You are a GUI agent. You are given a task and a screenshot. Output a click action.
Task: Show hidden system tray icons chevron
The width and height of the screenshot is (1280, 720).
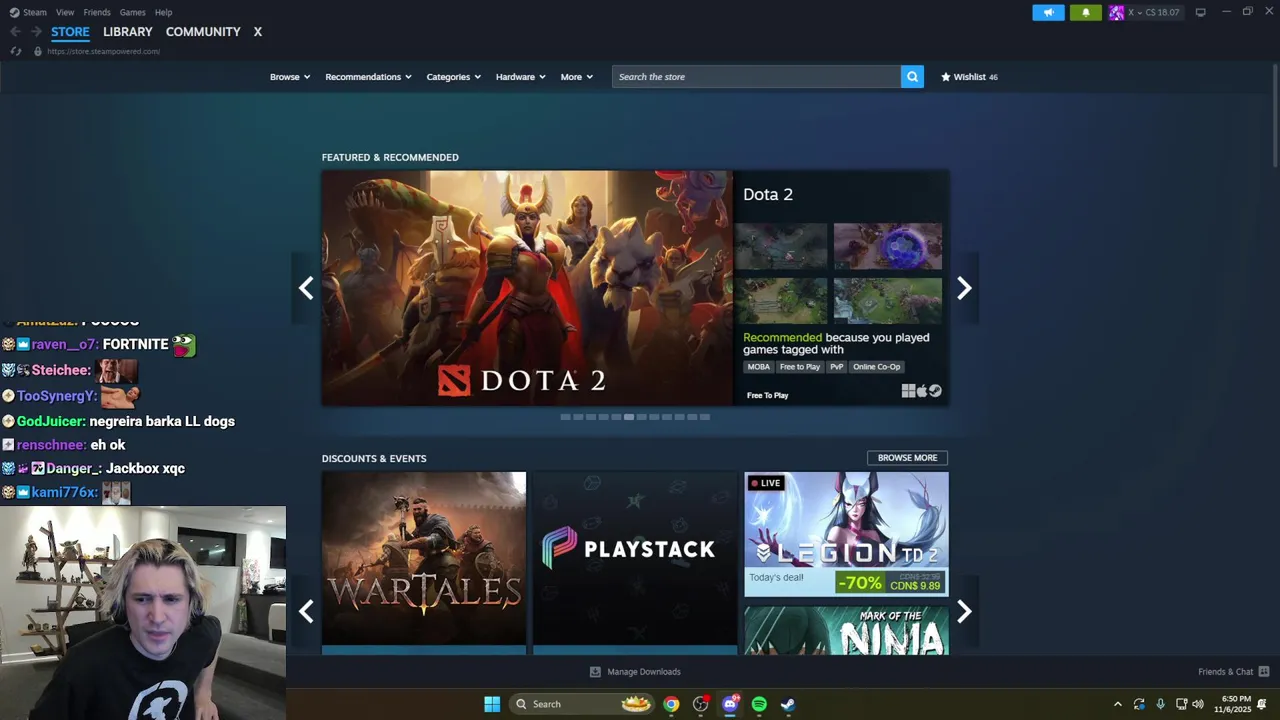pyautogui.click(x=1117, y=704)
